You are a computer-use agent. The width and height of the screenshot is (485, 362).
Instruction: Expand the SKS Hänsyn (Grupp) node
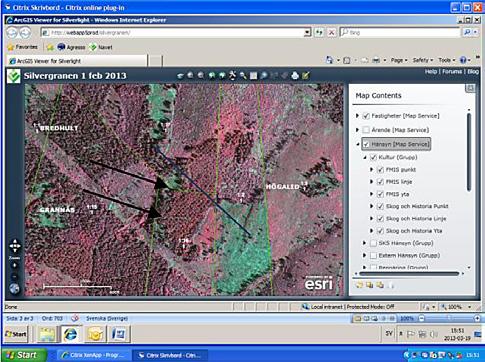[x=365, y=243]
